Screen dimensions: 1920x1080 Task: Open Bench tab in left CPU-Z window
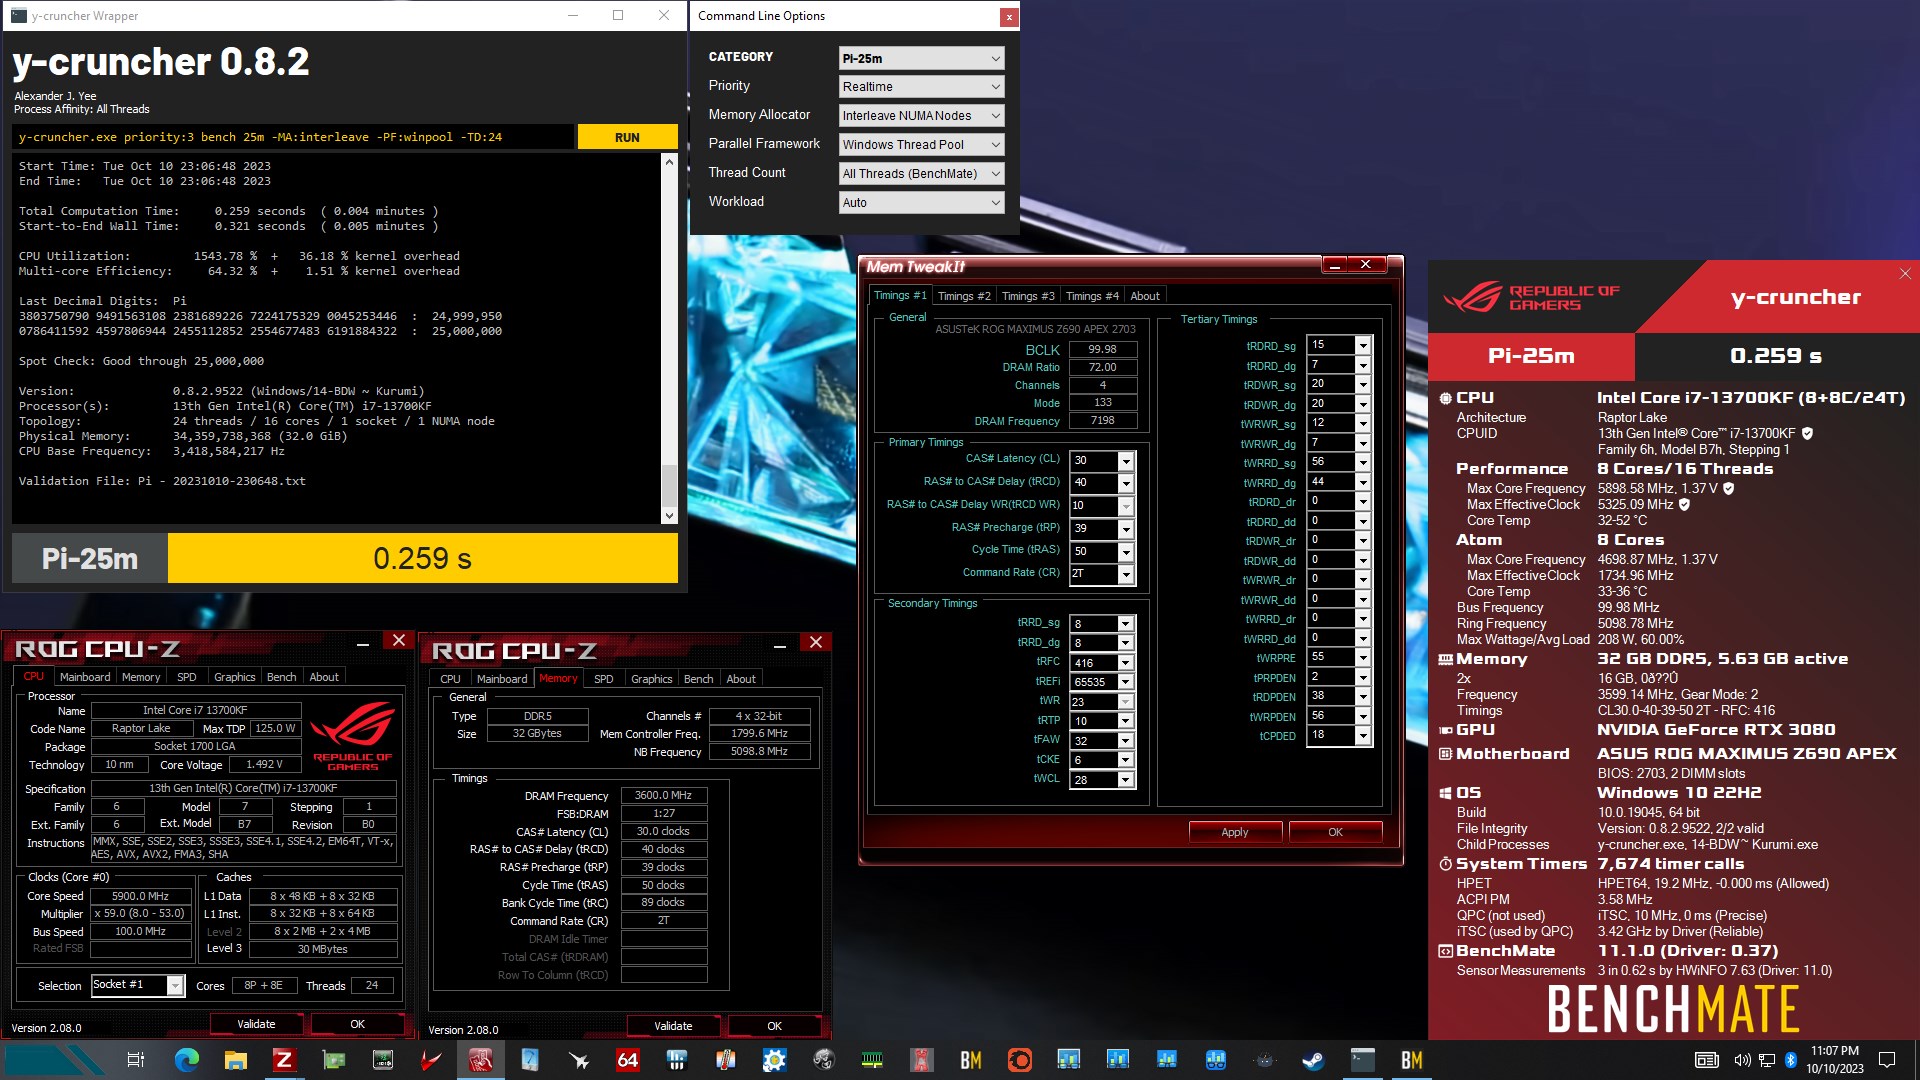[x=282, y=677]
